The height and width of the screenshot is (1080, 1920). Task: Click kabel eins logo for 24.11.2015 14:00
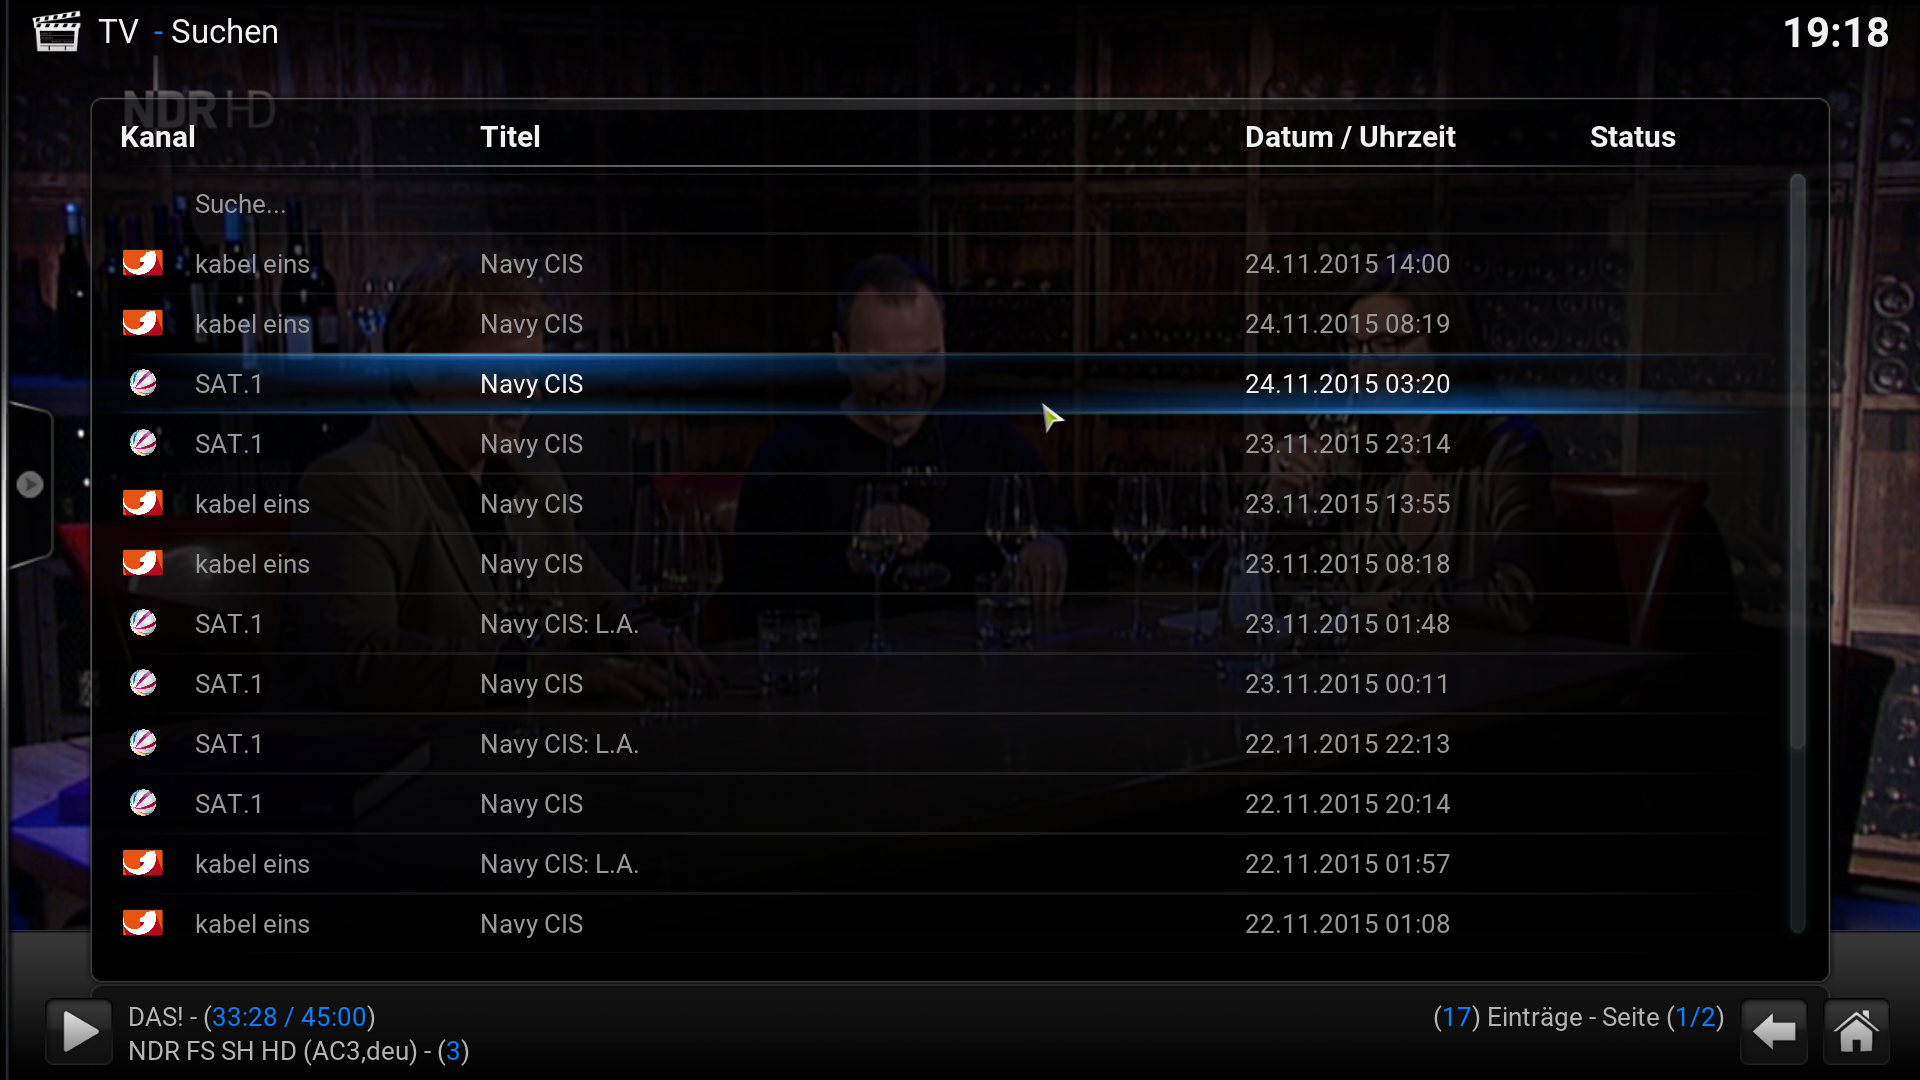click(x=143, y=263)
